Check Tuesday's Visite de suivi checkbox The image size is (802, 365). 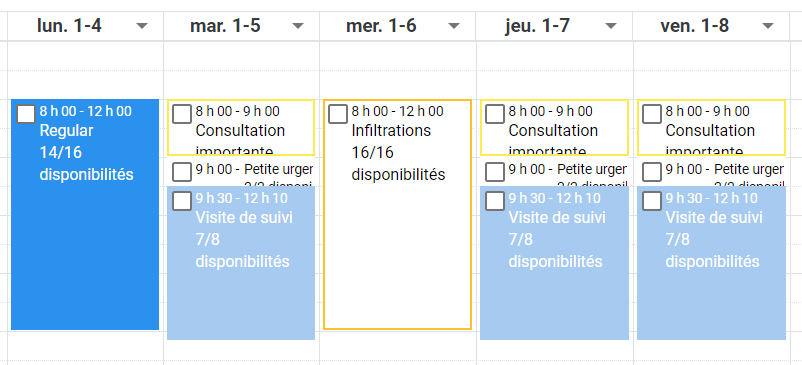coord(182,201)
